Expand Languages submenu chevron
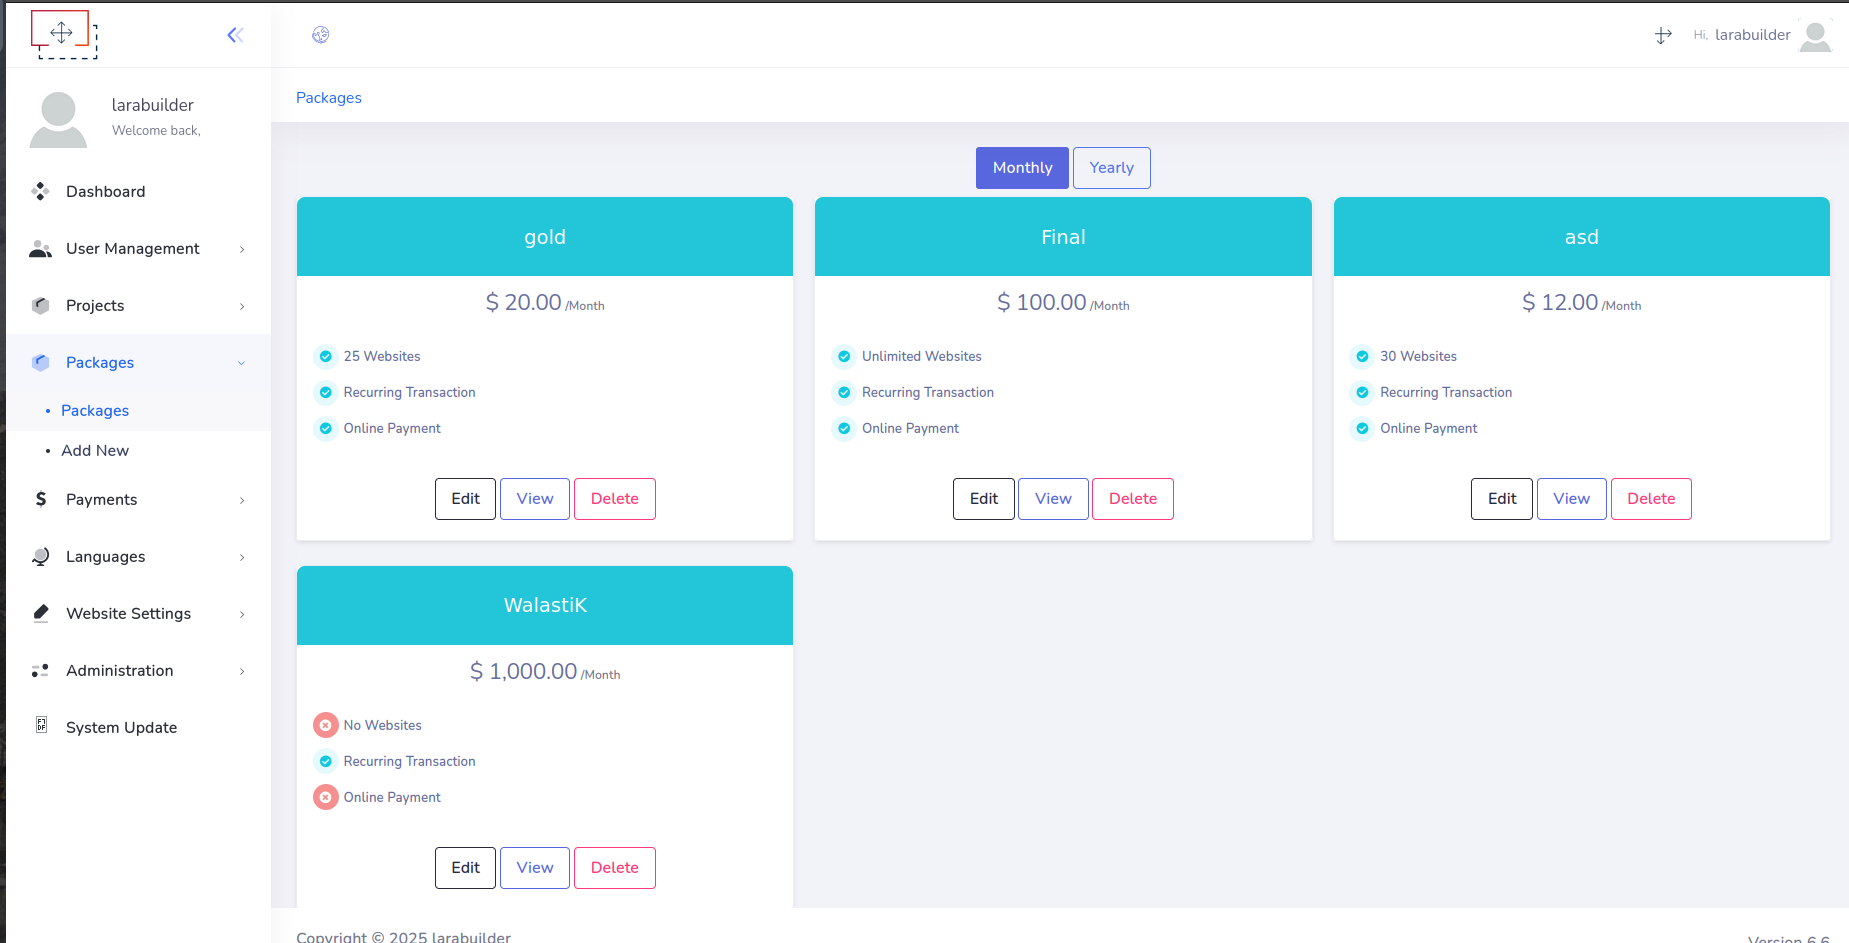This screenshot has height=943, width=1849. [x=242, y=557]
